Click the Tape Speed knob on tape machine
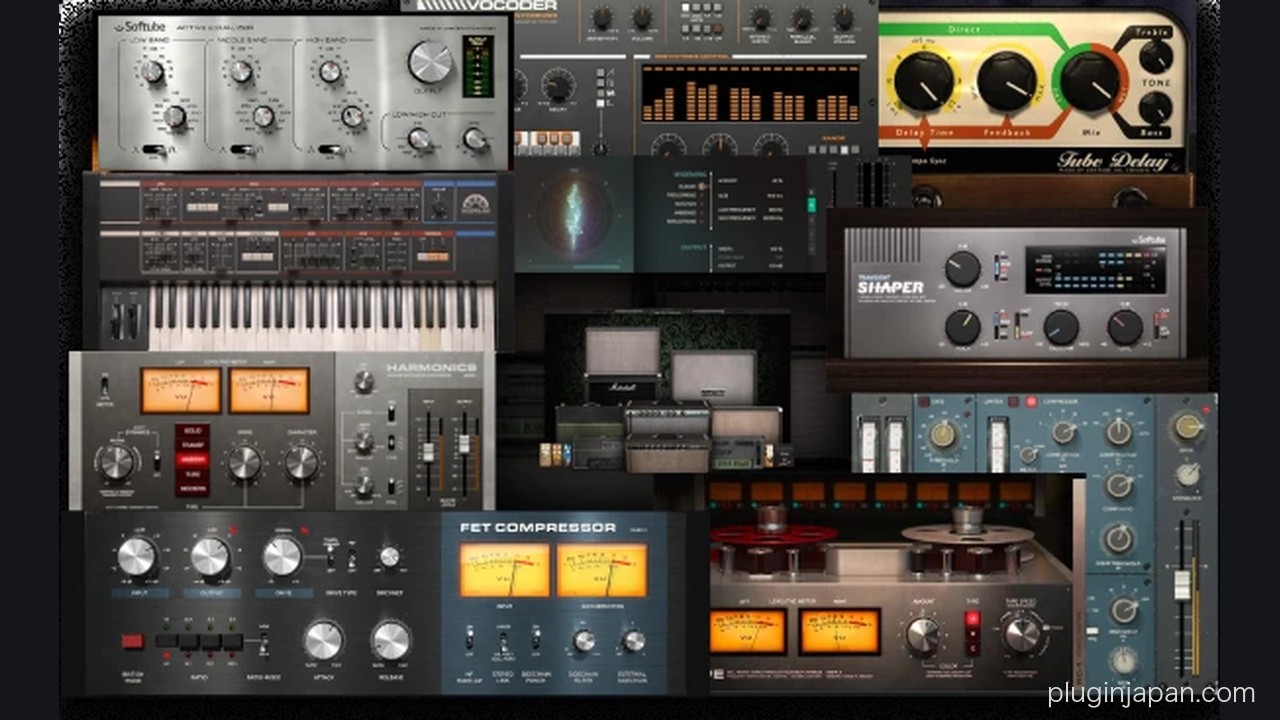1280x720 pixels. [1022, 634]
